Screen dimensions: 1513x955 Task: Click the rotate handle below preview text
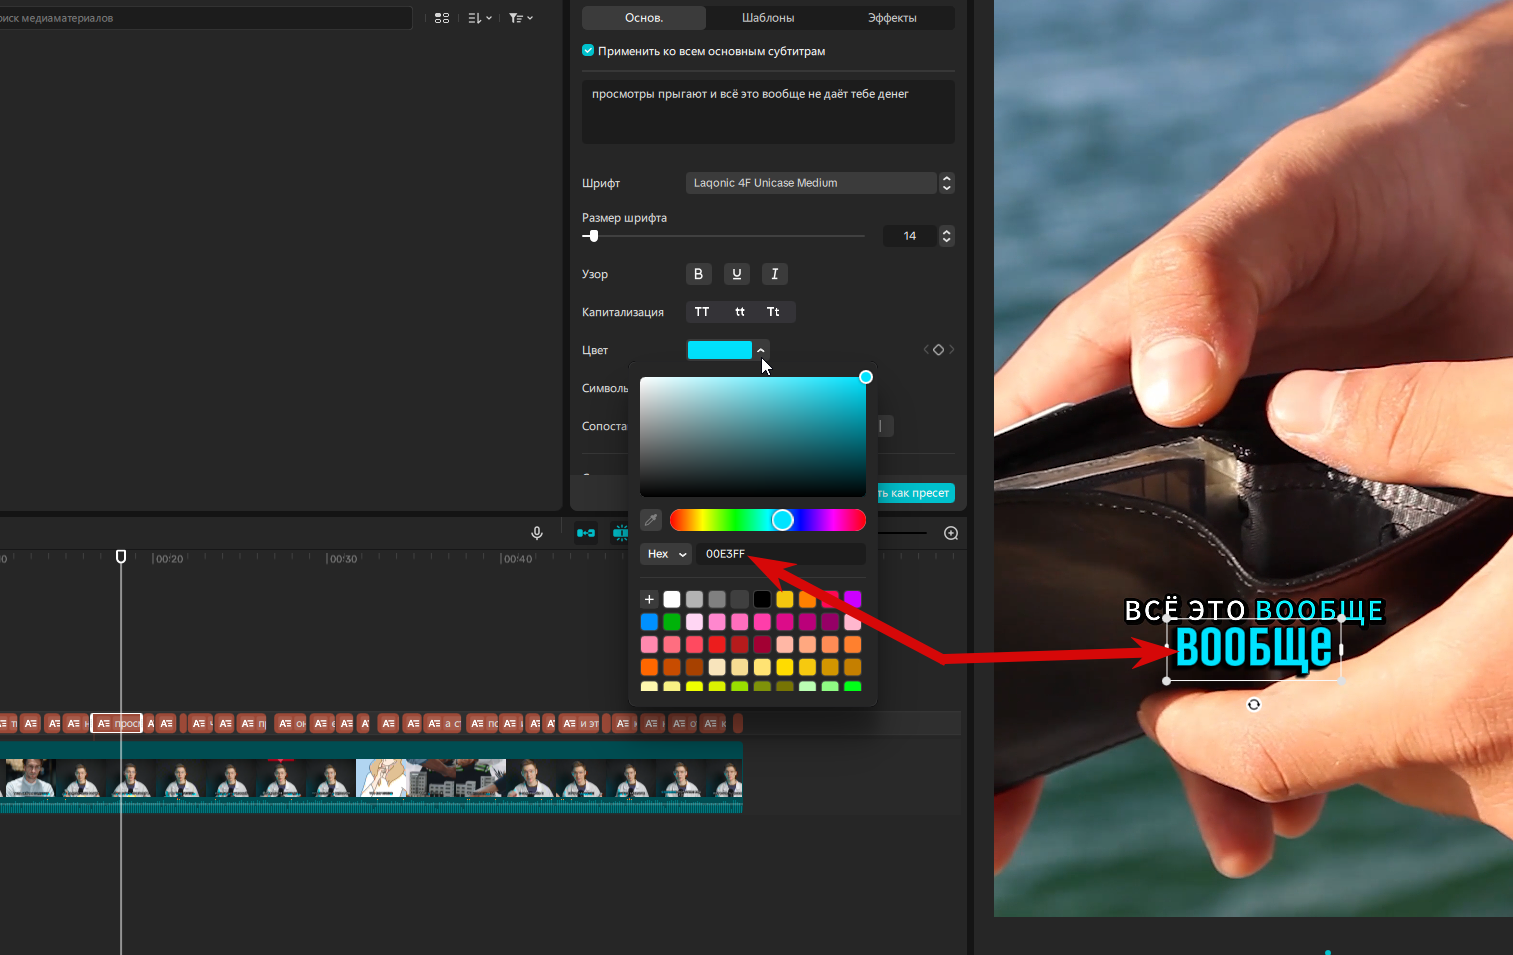1254,704
